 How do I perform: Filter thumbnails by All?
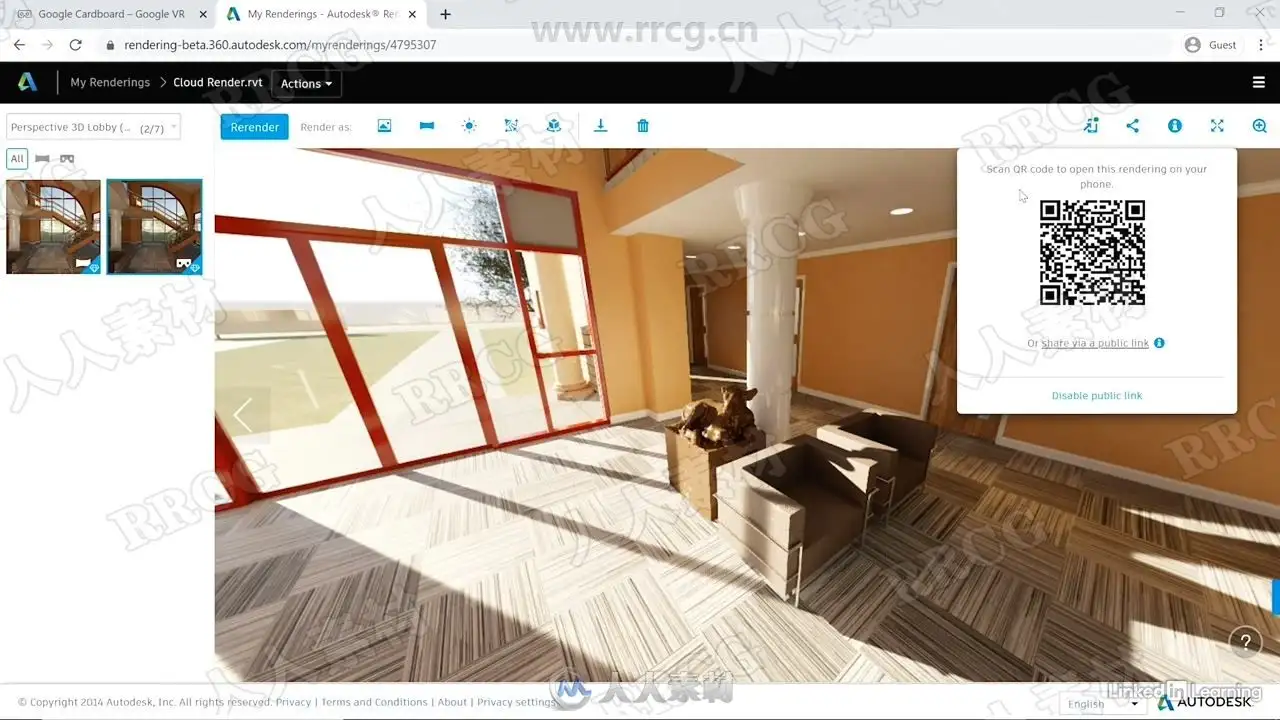click(x=17, y=159)
